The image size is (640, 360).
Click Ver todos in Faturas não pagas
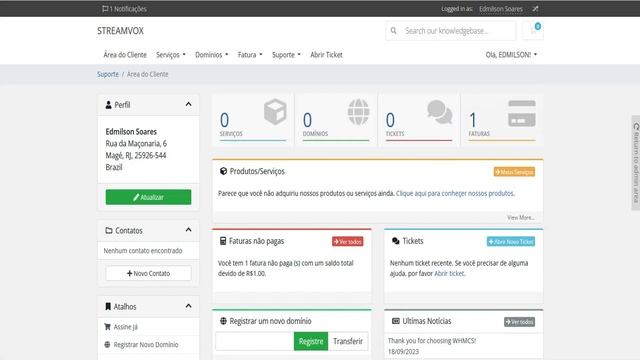[348, 242]
